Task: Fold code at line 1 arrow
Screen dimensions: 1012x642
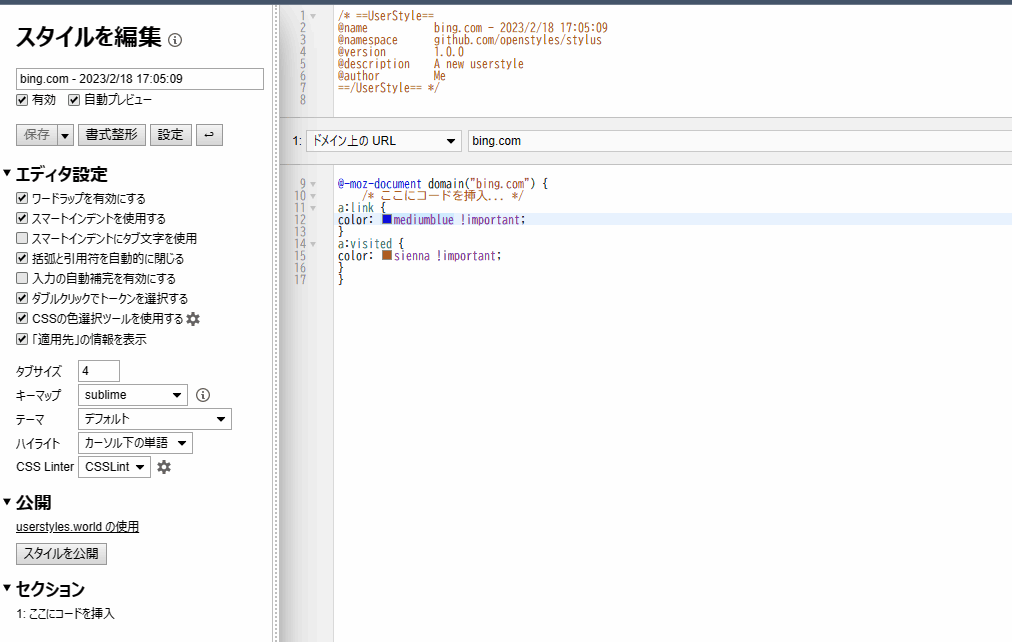Action: [313, 16]
